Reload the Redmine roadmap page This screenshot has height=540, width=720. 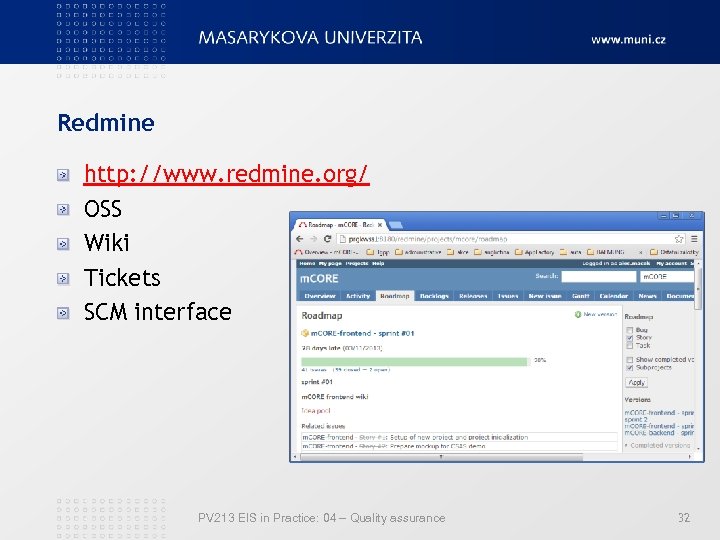pyautogui.click(x=327, y=239)
